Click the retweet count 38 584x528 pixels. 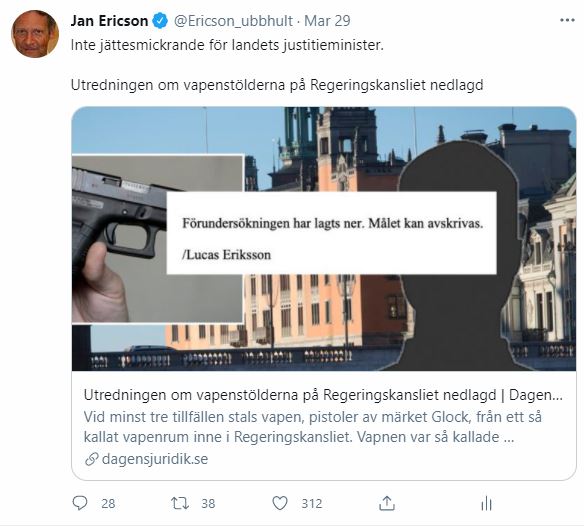click(208, 503)
